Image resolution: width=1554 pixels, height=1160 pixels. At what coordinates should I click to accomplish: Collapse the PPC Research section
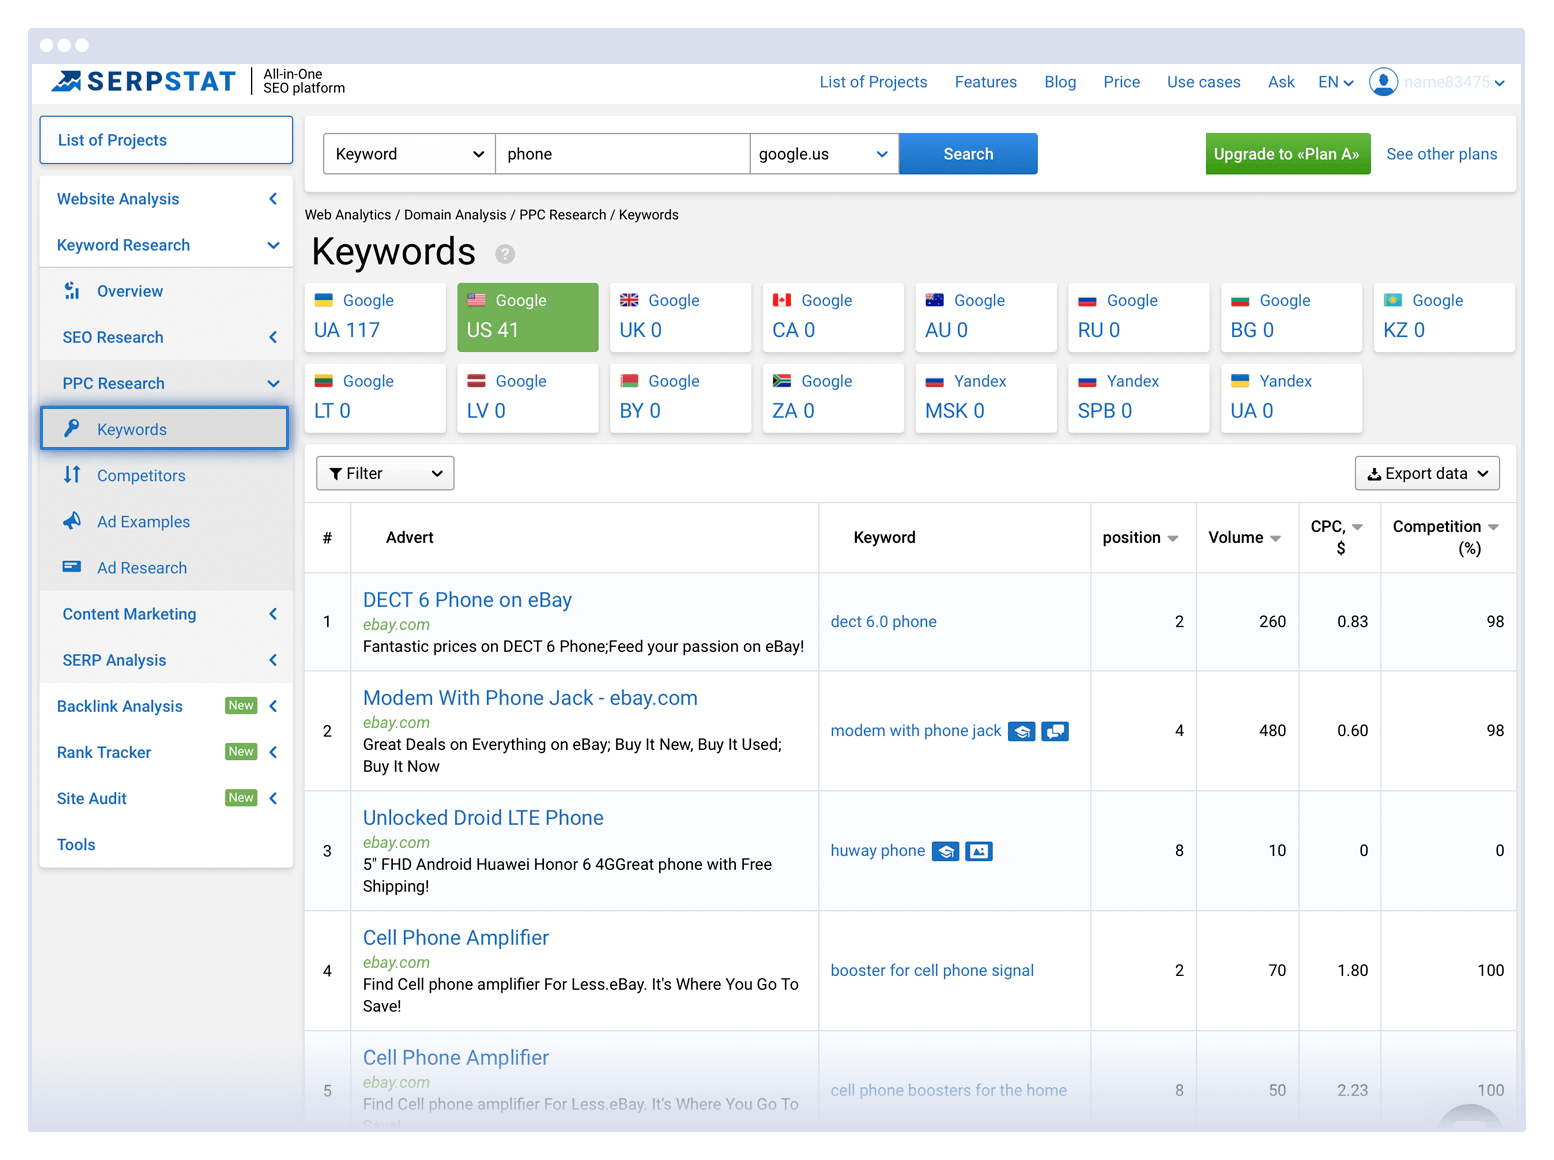(166, 383)
